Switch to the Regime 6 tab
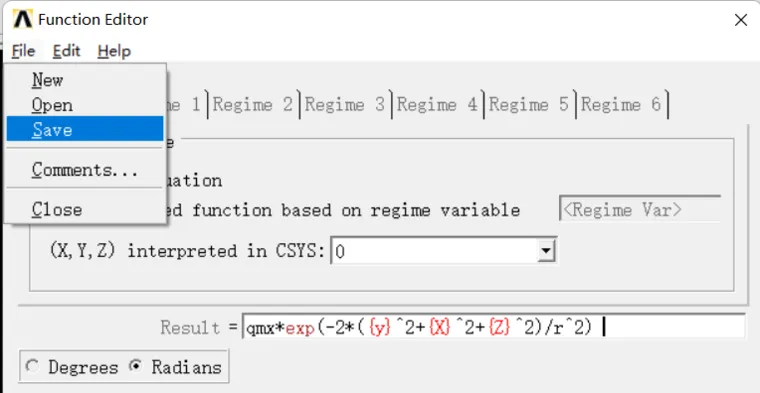 pos(622,104)
